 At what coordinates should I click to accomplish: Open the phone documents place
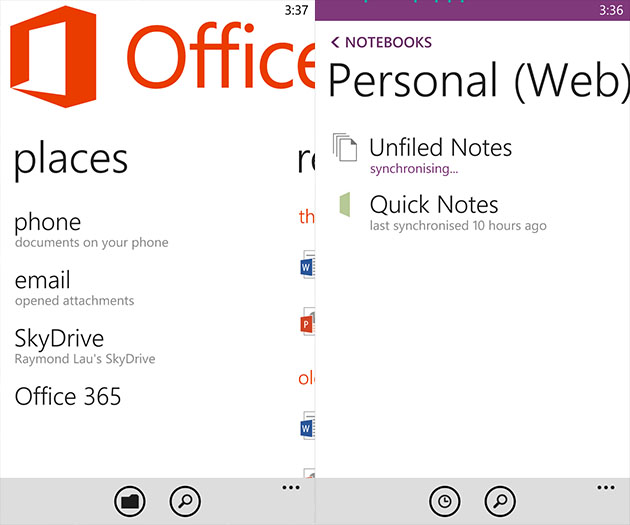point(92,231)
